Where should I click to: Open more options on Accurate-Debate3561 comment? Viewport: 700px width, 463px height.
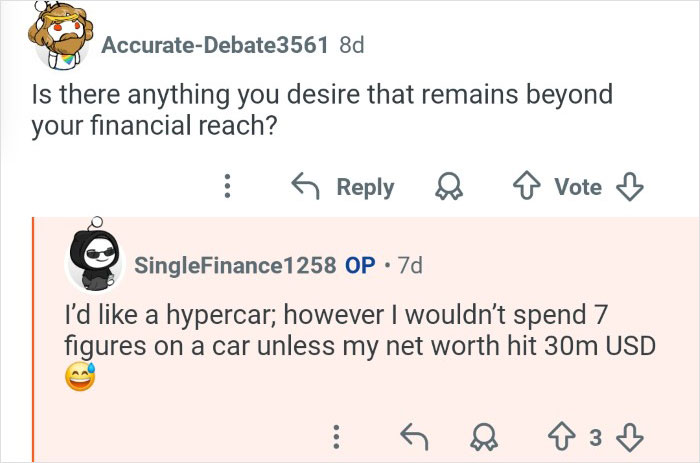tap(227, 186)
